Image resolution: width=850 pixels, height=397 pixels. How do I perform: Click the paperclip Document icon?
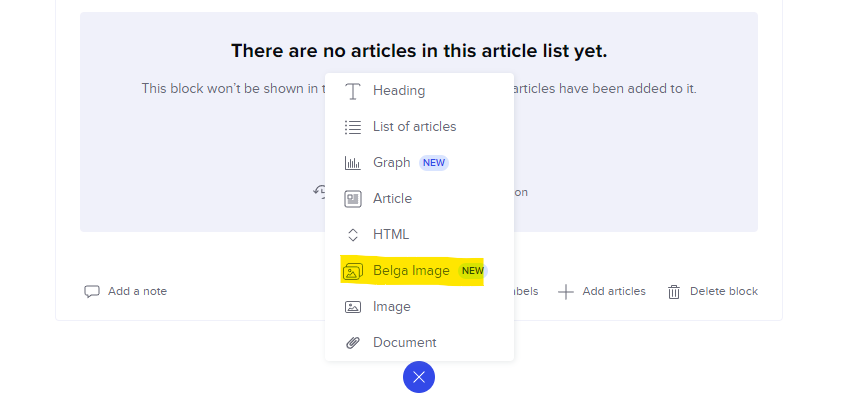pos(353,343)
